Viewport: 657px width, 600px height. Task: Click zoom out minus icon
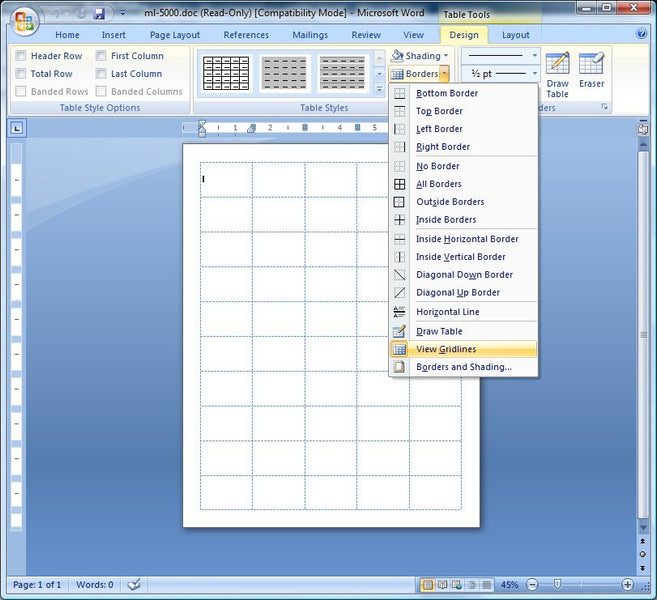528,584
